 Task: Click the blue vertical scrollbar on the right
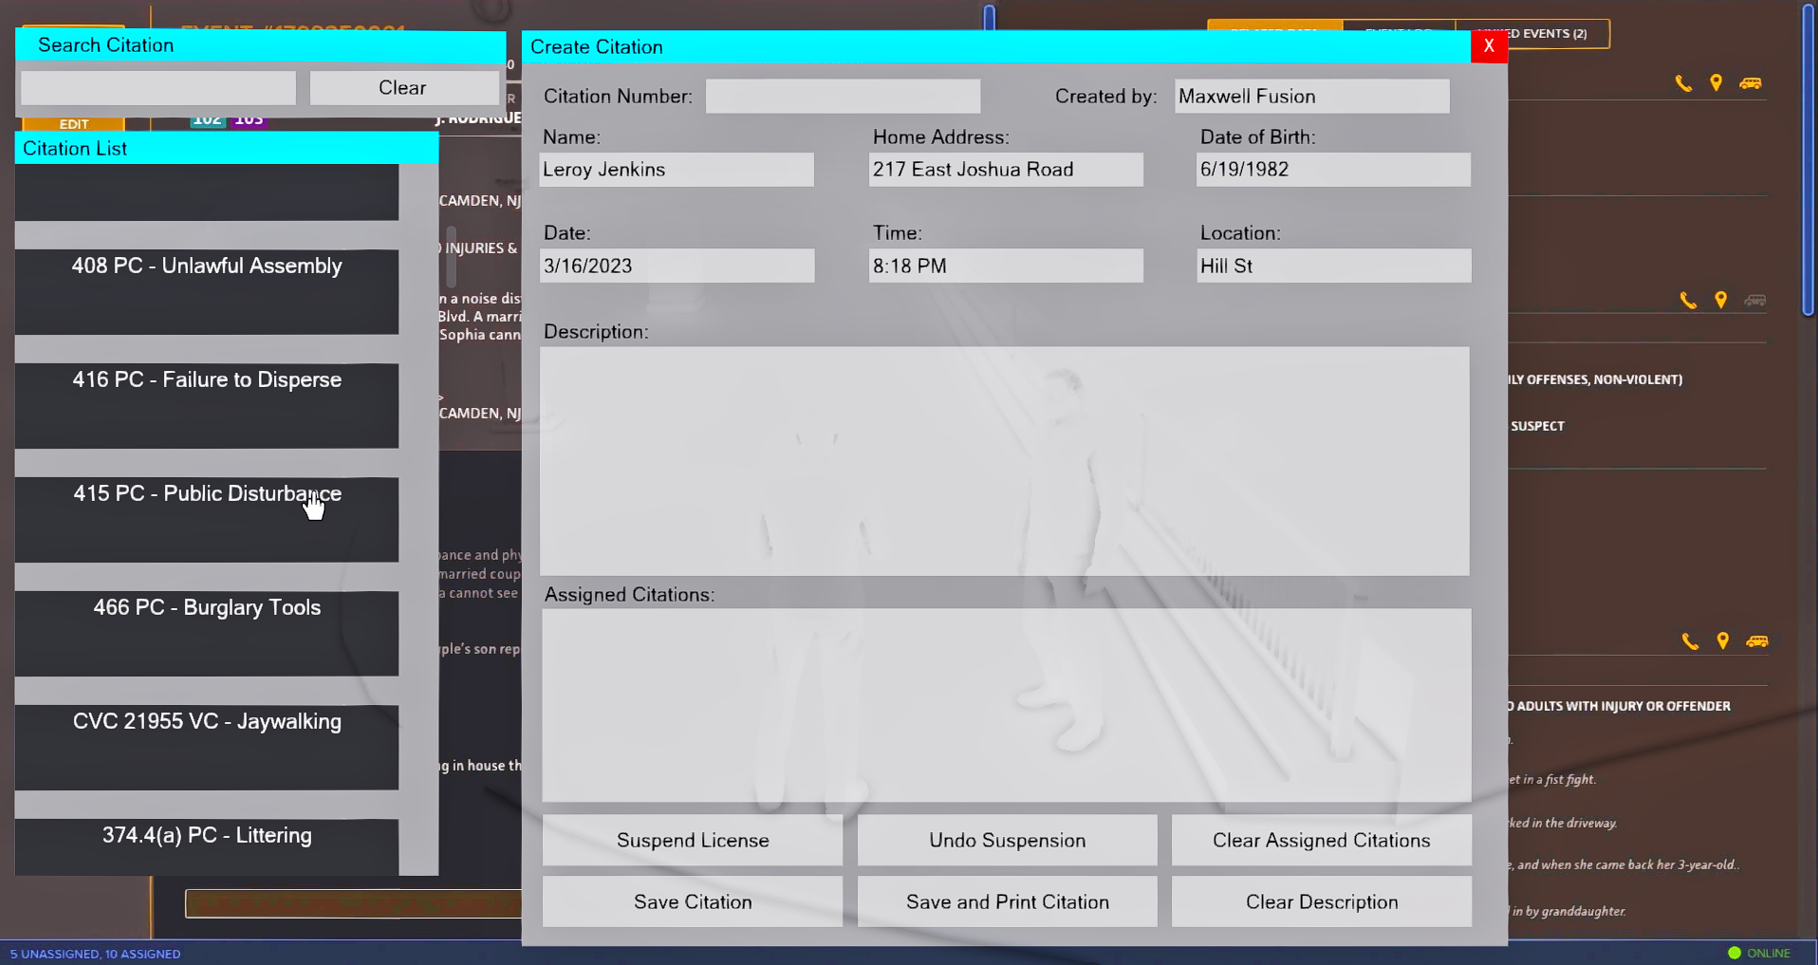[1807, 160]
